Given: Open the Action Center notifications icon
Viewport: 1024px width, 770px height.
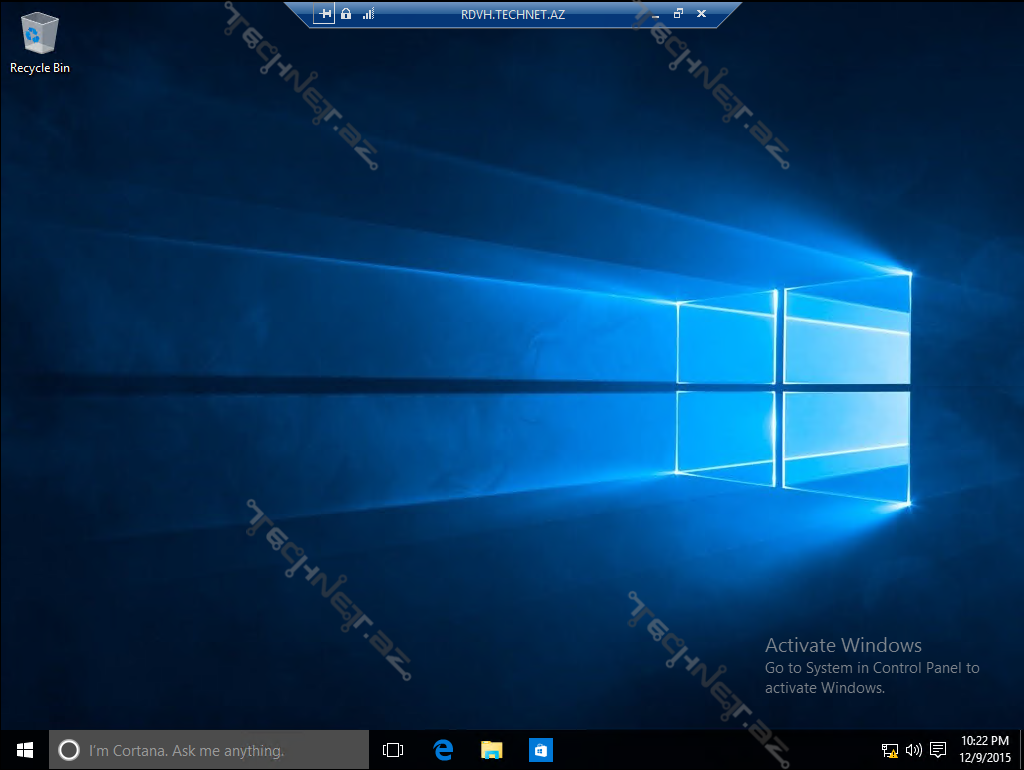Looking at the screenshot, I should pos(938,750).
